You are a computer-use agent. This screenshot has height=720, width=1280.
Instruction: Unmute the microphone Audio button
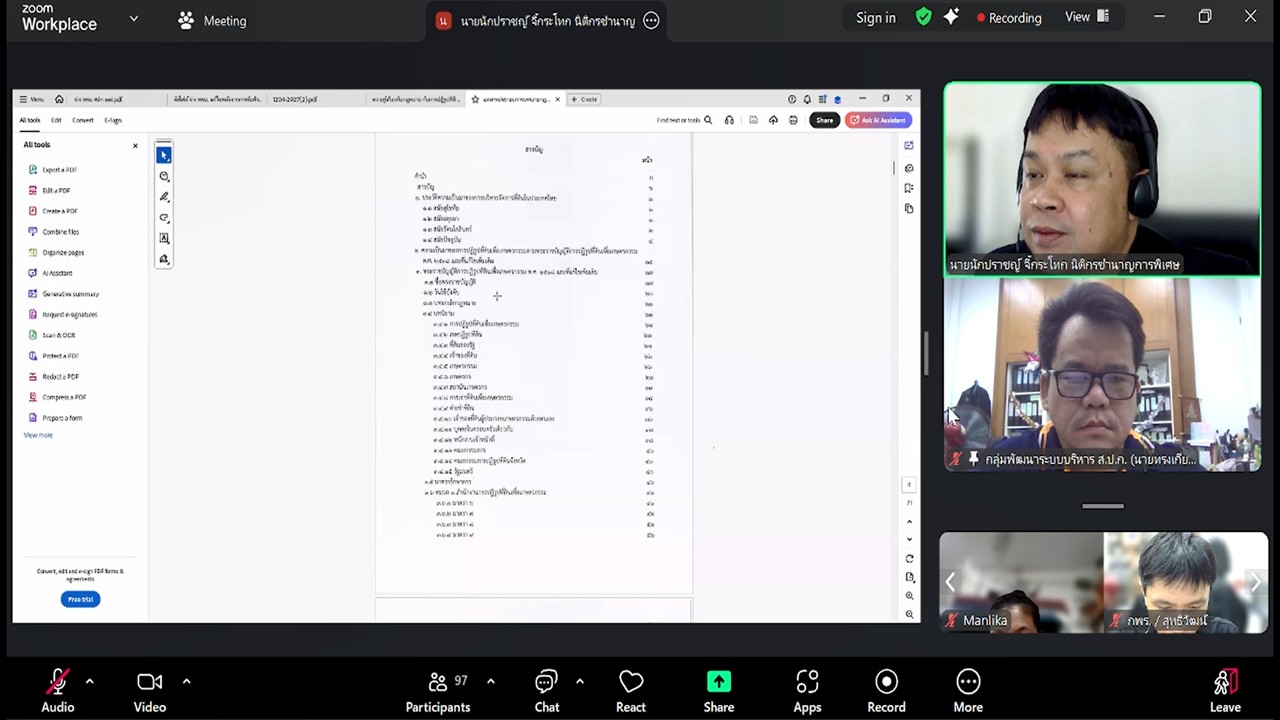click(x=58, y=691)
